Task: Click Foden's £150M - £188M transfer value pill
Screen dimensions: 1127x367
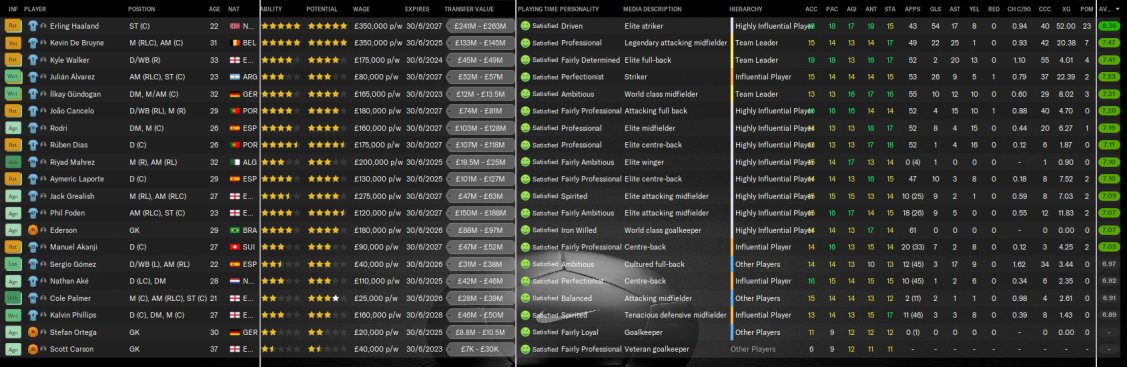Action: 480,213
